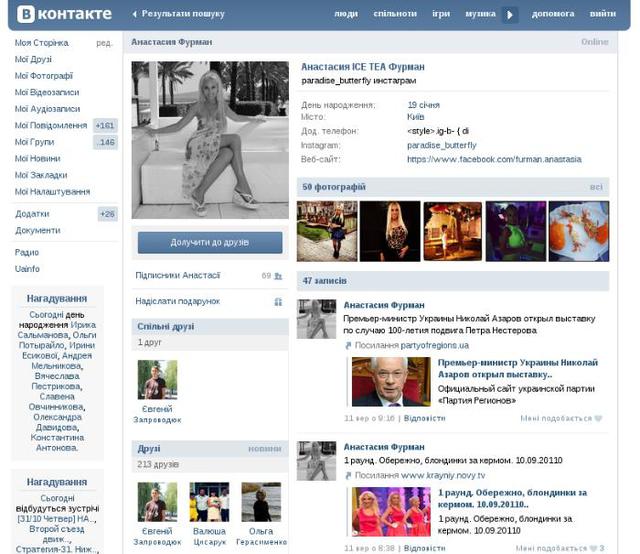Click the Долучити до друзів button
The height and width of the screenshot is (554, 640).
pos(210,242)
